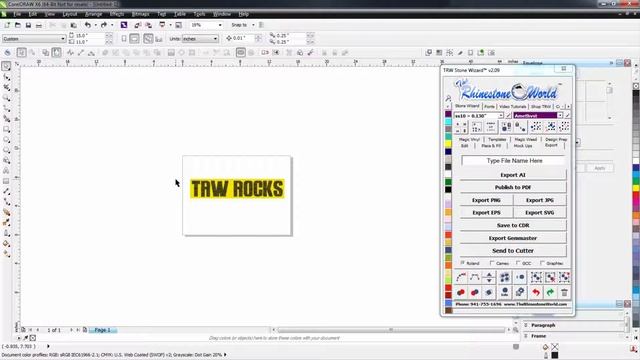Click the Export SVG button

(540, 213)
